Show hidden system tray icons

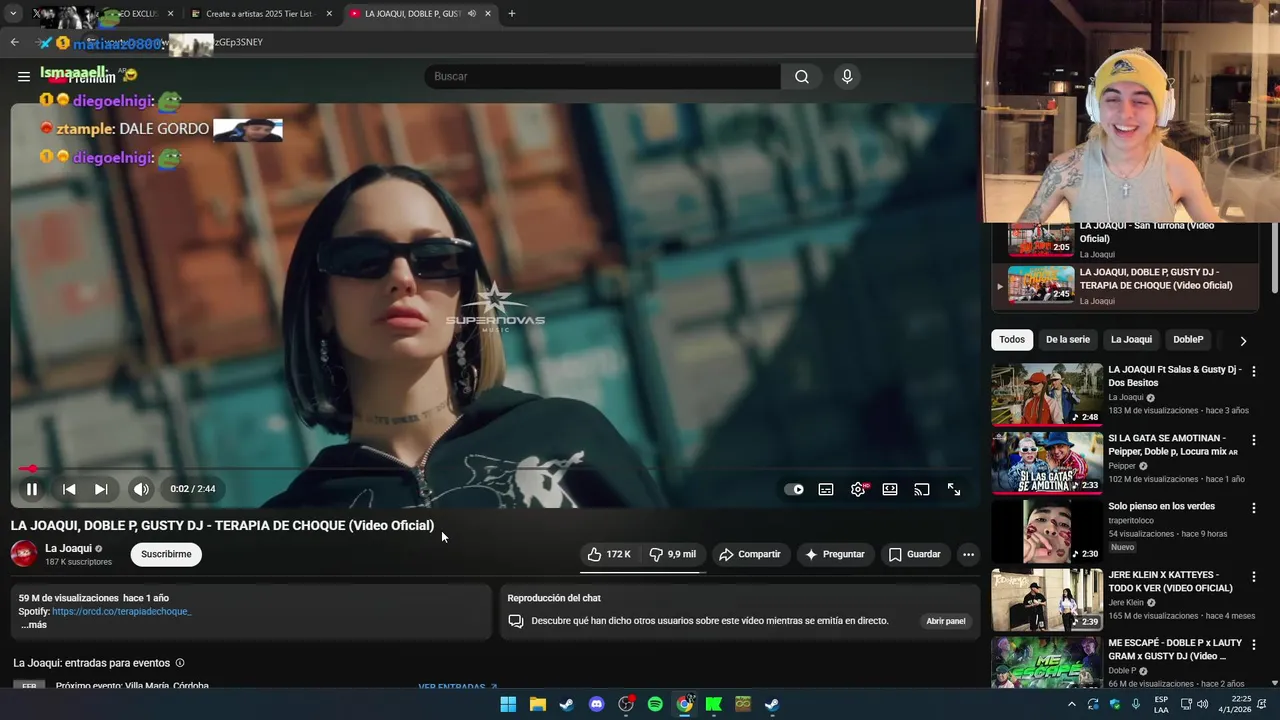click(x=1072, y=704)
